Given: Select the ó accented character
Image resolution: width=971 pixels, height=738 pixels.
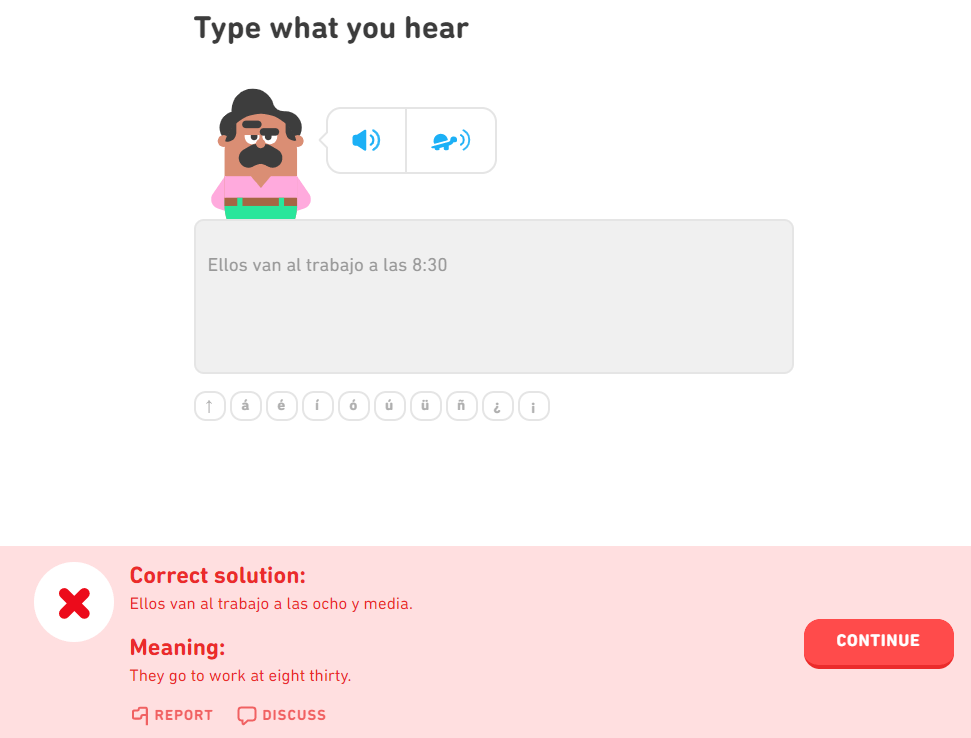Looking at the screenshot, I should (x=353, y=406).
